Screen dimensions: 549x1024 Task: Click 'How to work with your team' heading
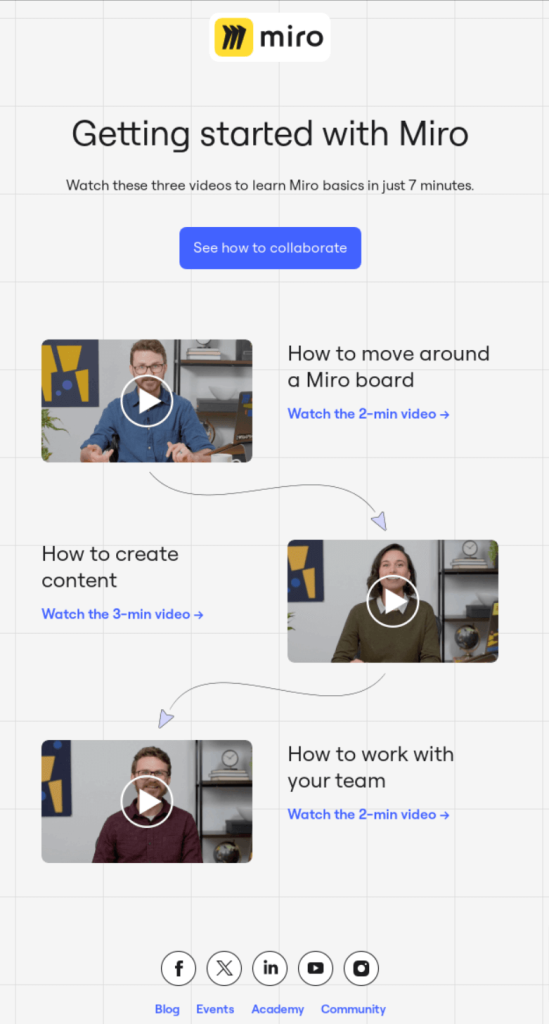click(x=371, y=767)
